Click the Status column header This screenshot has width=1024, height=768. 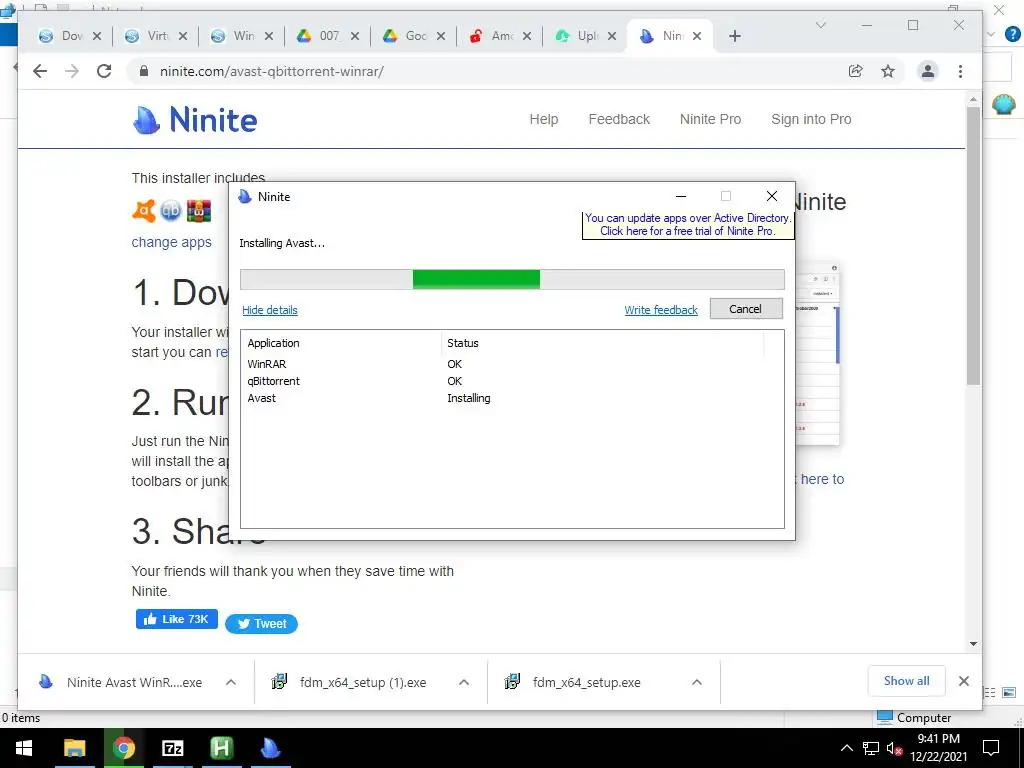click(x=462, y=343)
